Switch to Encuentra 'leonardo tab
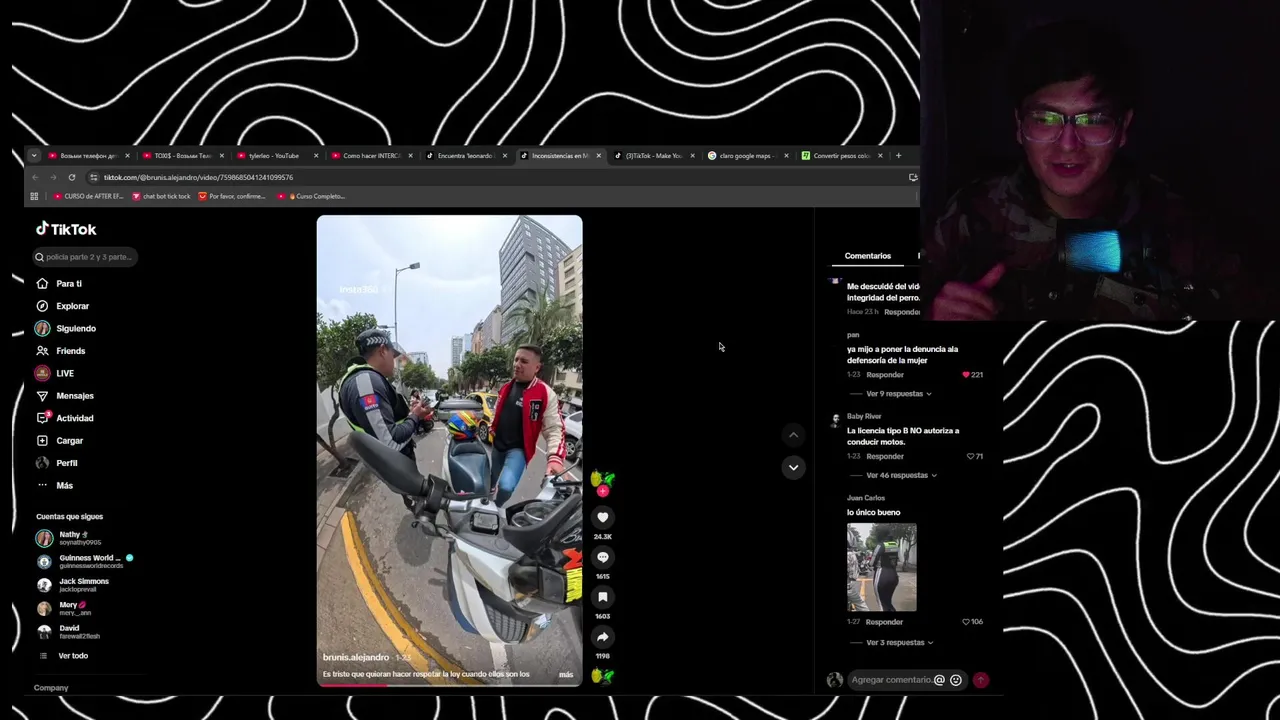The width and height of the screenshot is (1280, 720). 465,155
